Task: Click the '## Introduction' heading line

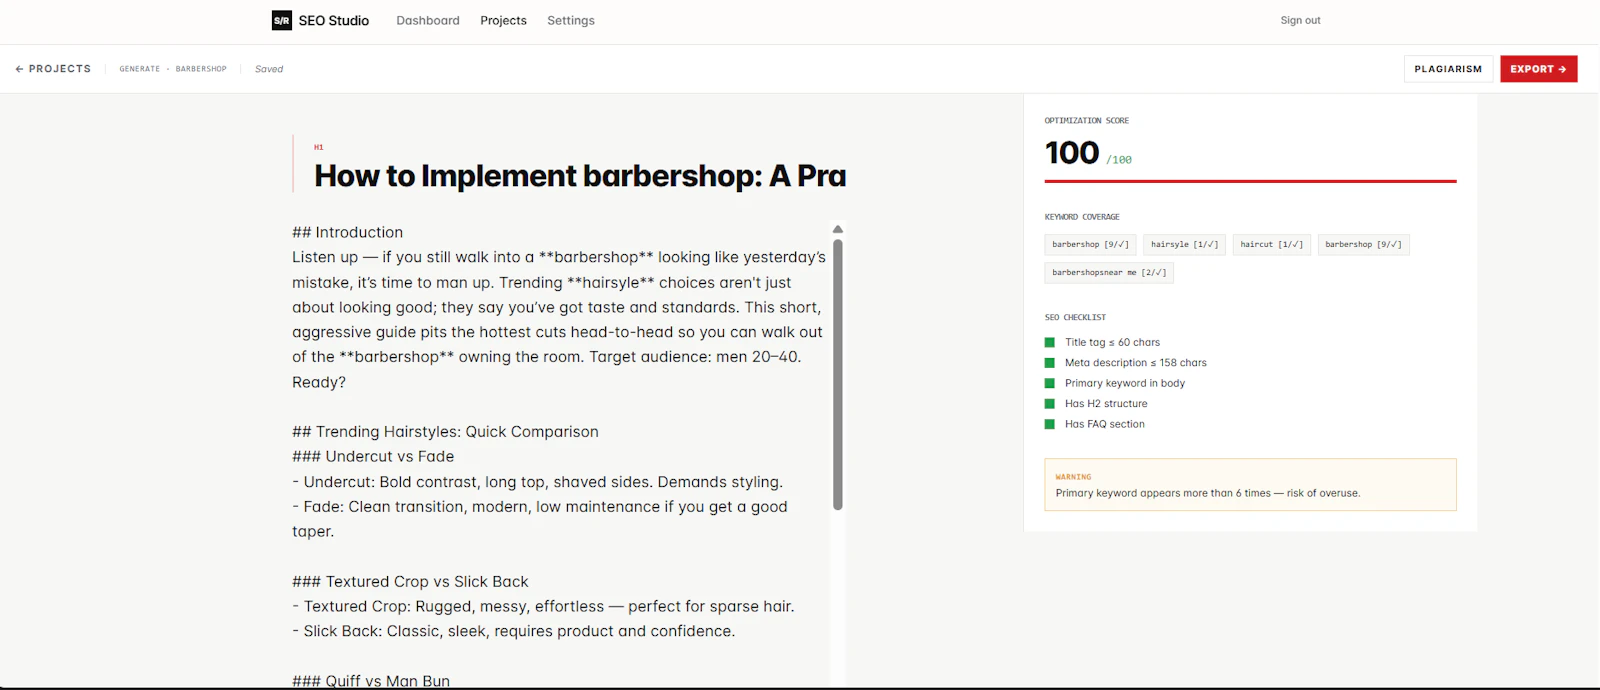Action: pos(347,232)
